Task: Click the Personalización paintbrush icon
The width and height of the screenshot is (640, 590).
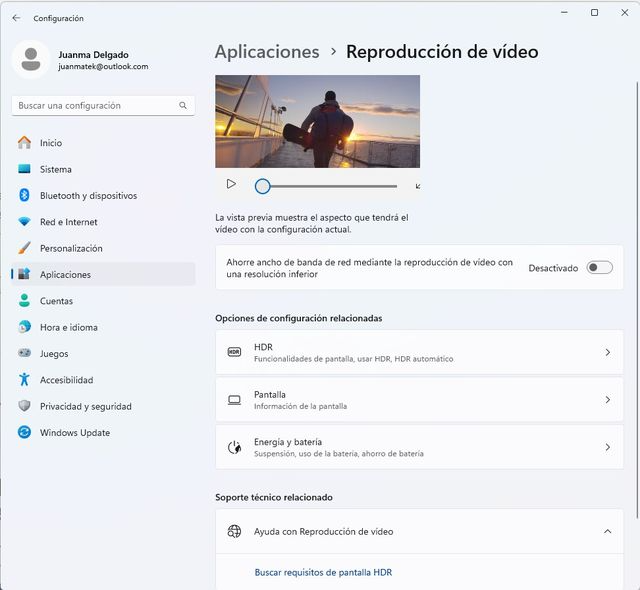Action: click(24, 248)
